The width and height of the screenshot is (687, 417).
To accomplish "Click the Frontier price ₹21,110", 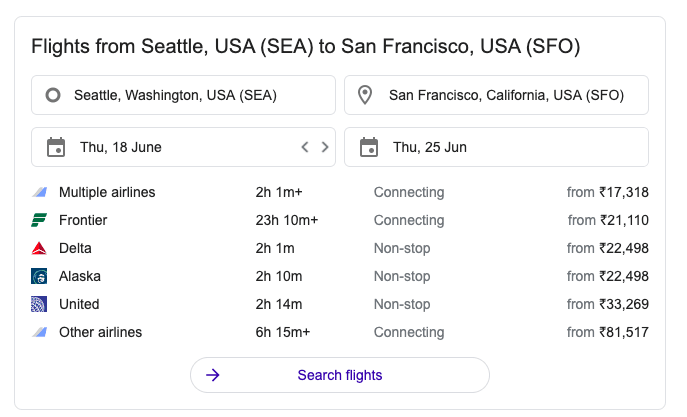I will click(x=624, y=220).
